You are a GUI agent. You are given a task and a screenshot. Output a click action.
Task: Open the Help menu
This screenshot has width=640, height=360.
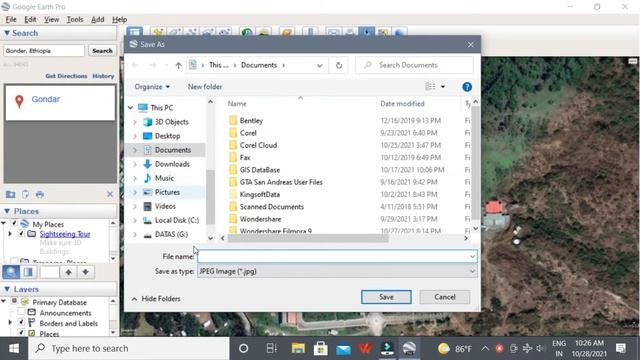120,19
